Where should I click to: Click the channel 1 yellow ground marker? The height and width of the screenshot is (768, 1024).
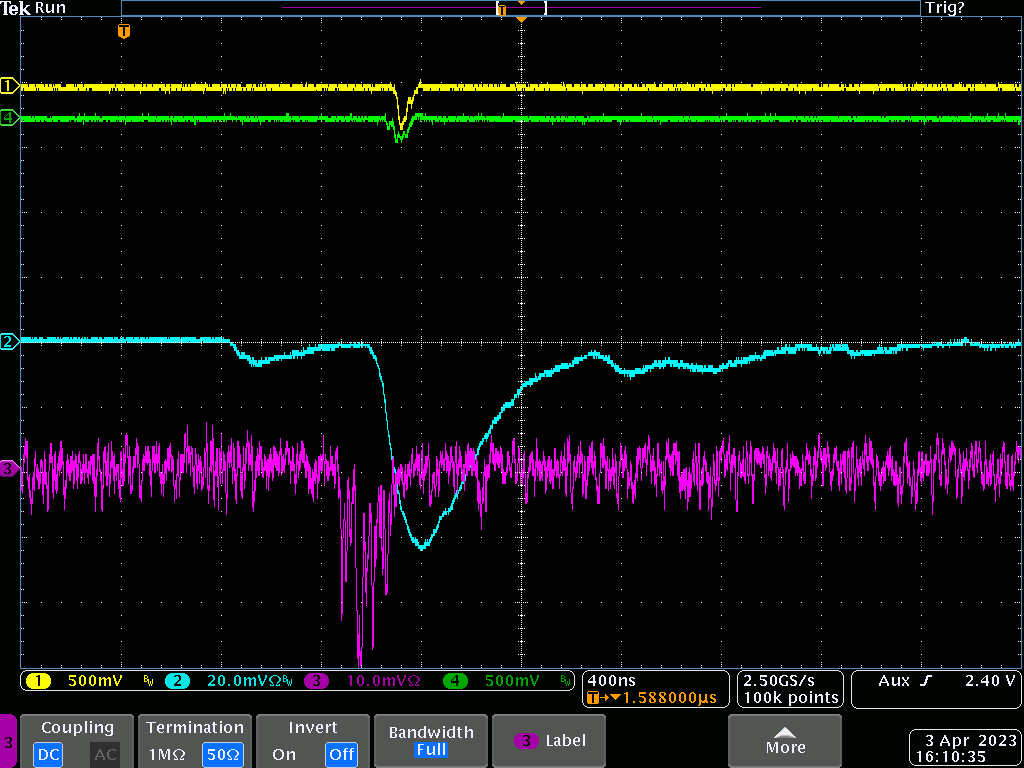[9, 86]
